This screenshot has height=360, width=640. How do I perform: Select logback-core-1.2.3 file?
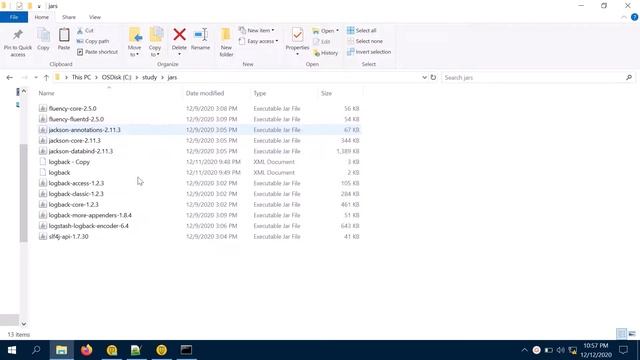coord(199,204)
